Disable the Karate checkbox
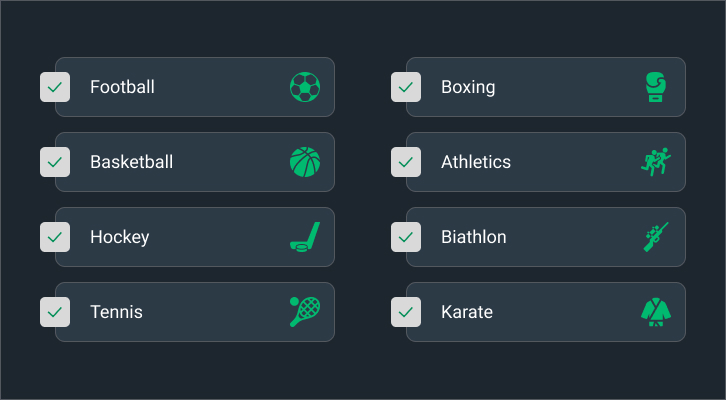Image resolution: width=726 pixels, height=400 pixels. coord(406,312)
